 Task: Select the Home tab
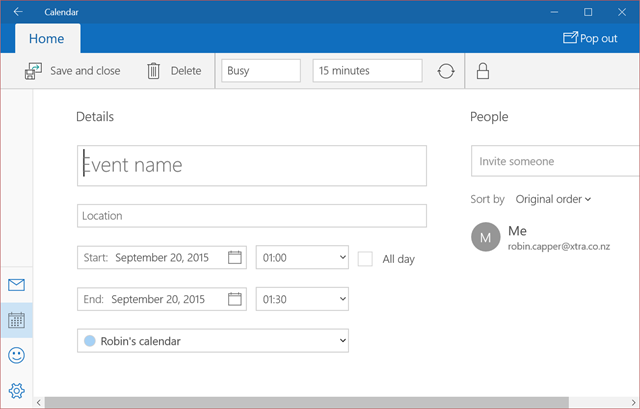pos(47,39)
